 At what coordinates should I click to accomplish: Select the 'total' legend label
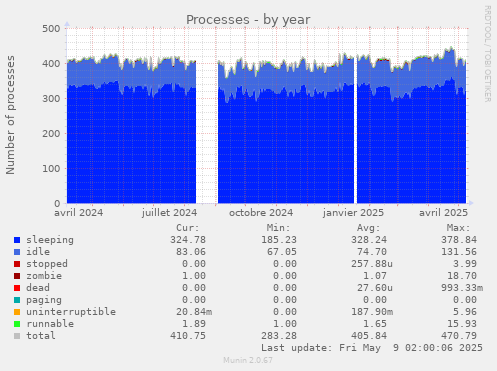point(41,336)
